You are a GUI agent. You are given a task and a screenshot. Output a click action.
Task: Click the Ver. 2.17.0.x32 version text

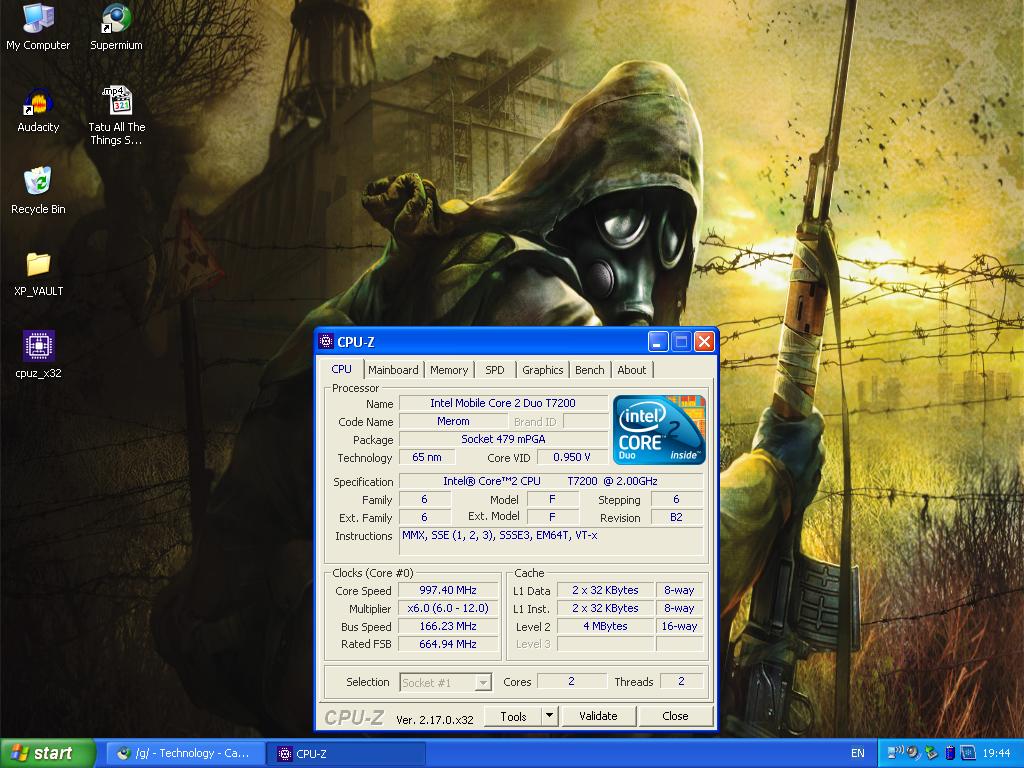435,720
